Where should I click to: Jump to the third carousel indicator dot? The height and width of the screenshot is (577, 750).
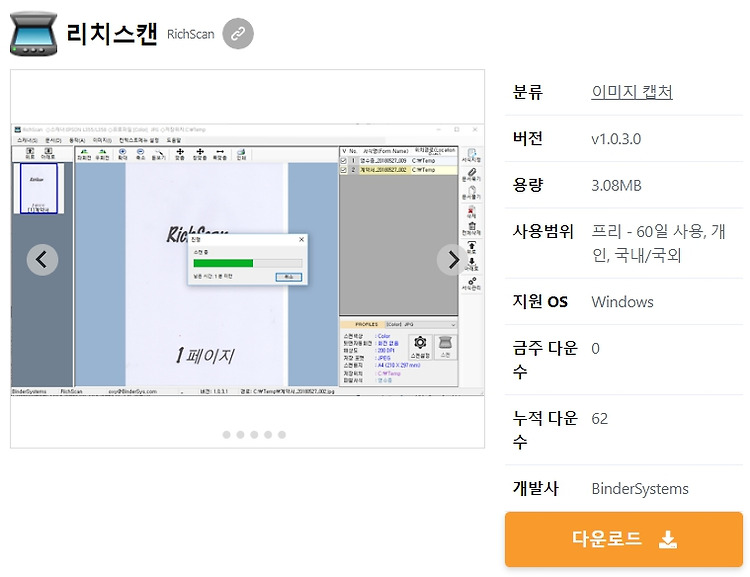click(x=254, y=434)
